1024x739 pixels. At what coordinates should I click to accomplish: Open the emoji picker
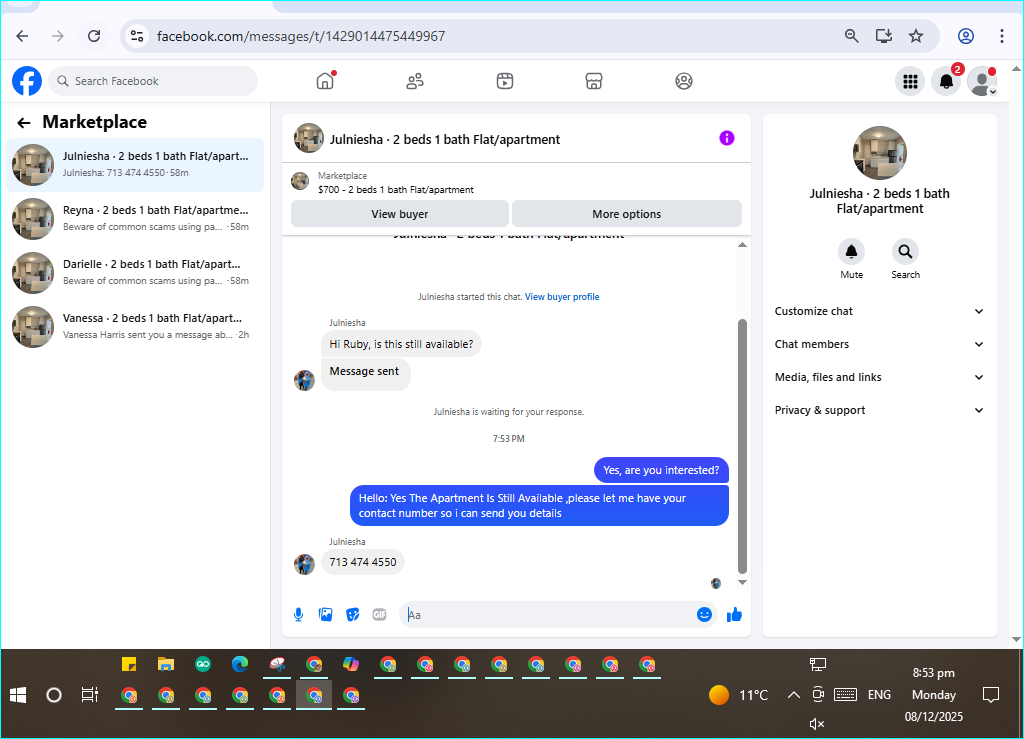point(704,614)
